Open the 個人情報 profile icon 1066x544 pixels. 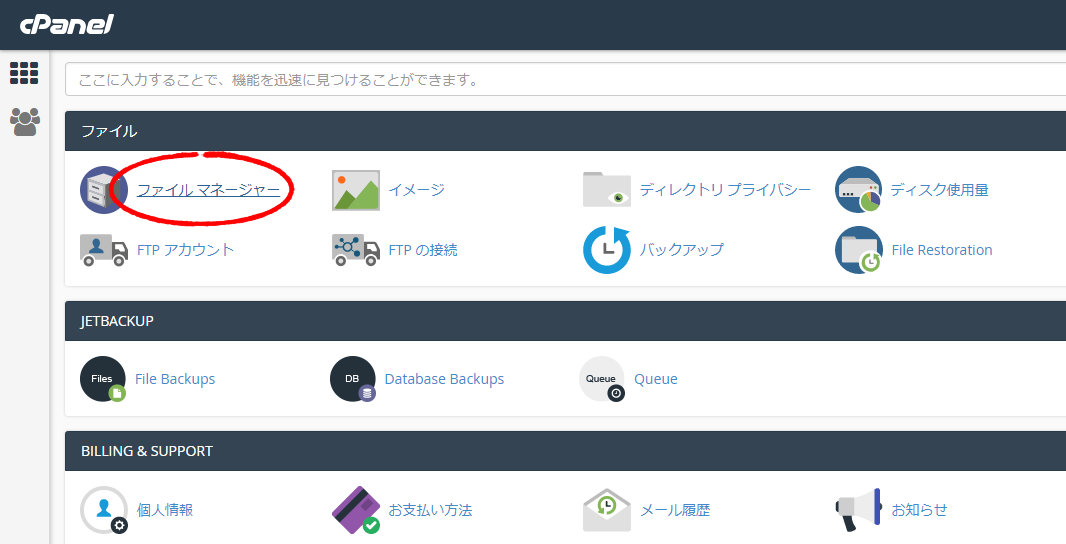click(104, 510)
